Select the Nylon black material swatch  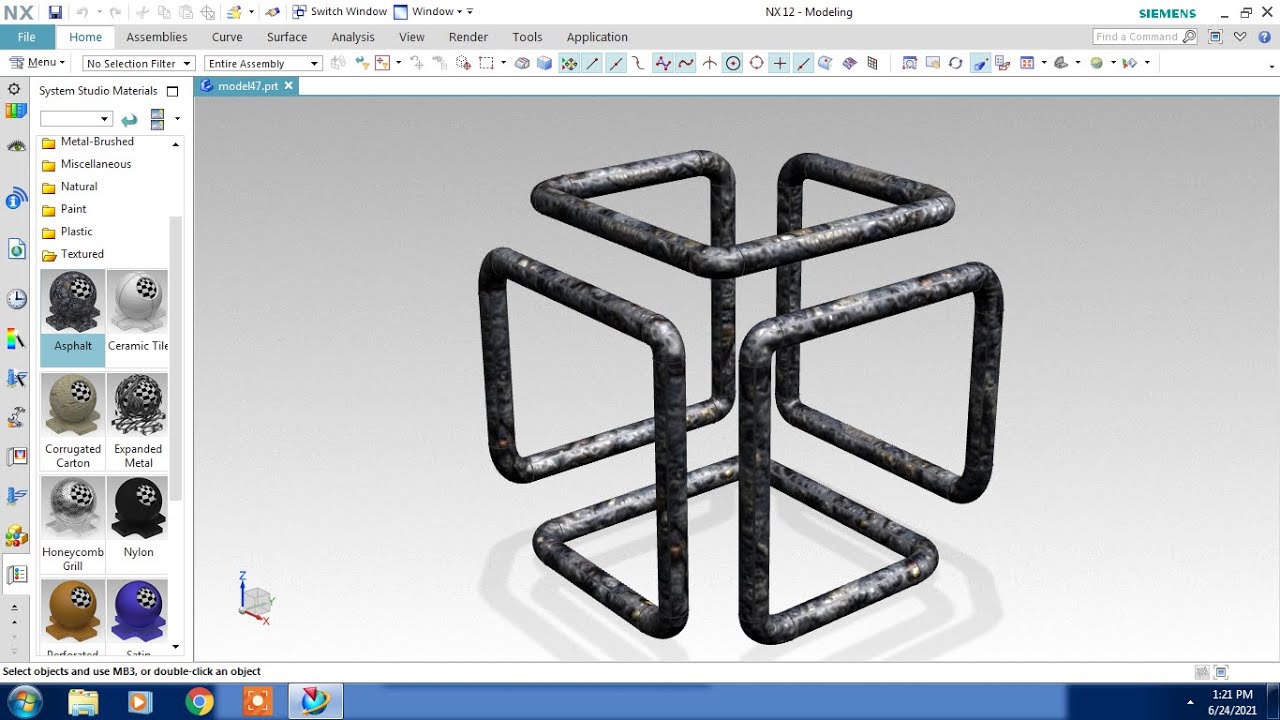click(139, 518)
